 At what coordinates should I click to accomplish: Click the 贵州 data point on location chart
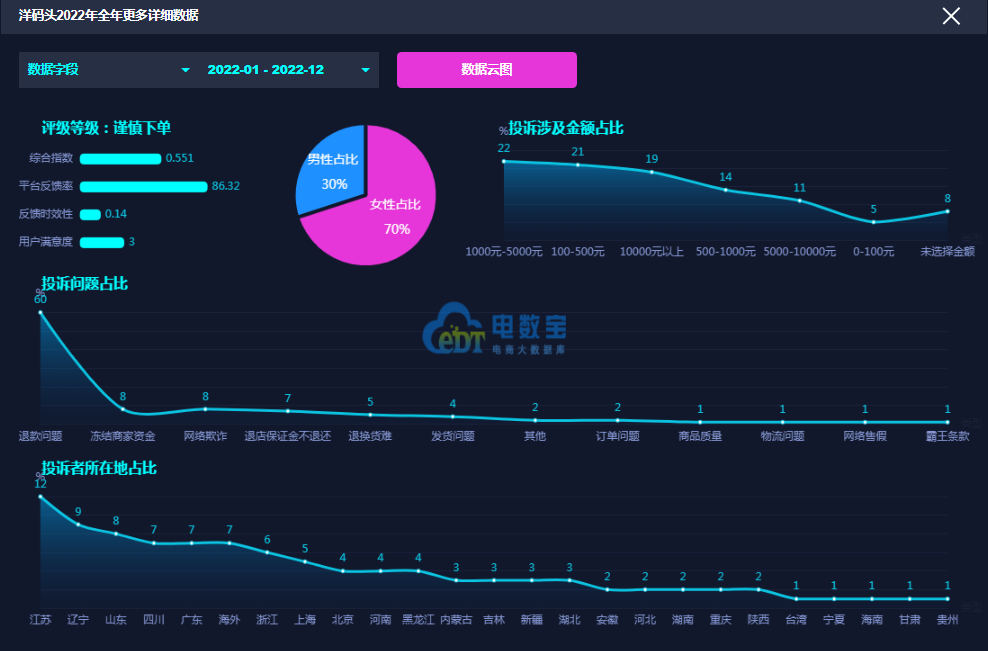pyautogui.click(x=947, y=599)
